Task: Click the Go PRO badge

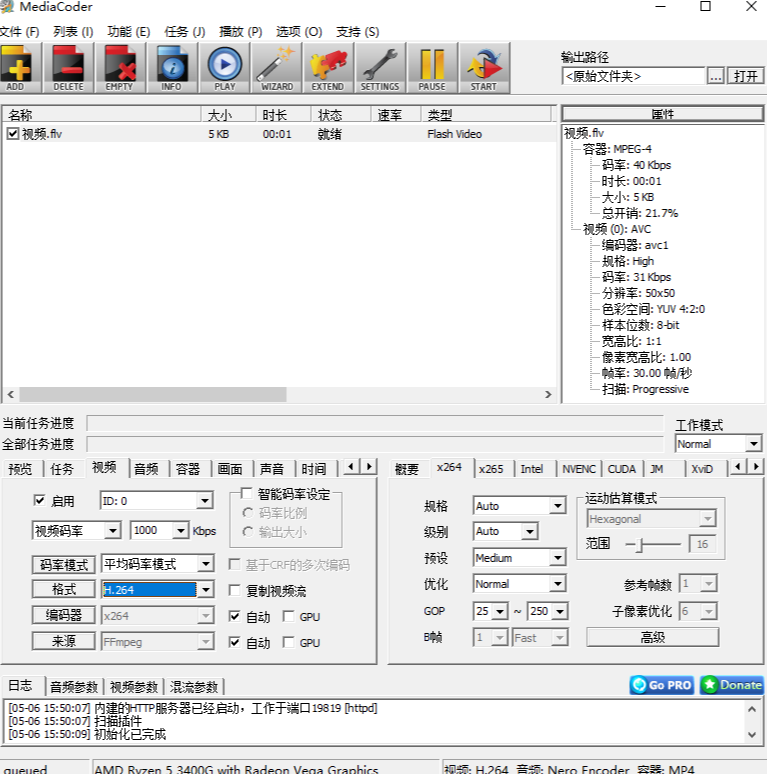Action: click(x=662, y=685)
